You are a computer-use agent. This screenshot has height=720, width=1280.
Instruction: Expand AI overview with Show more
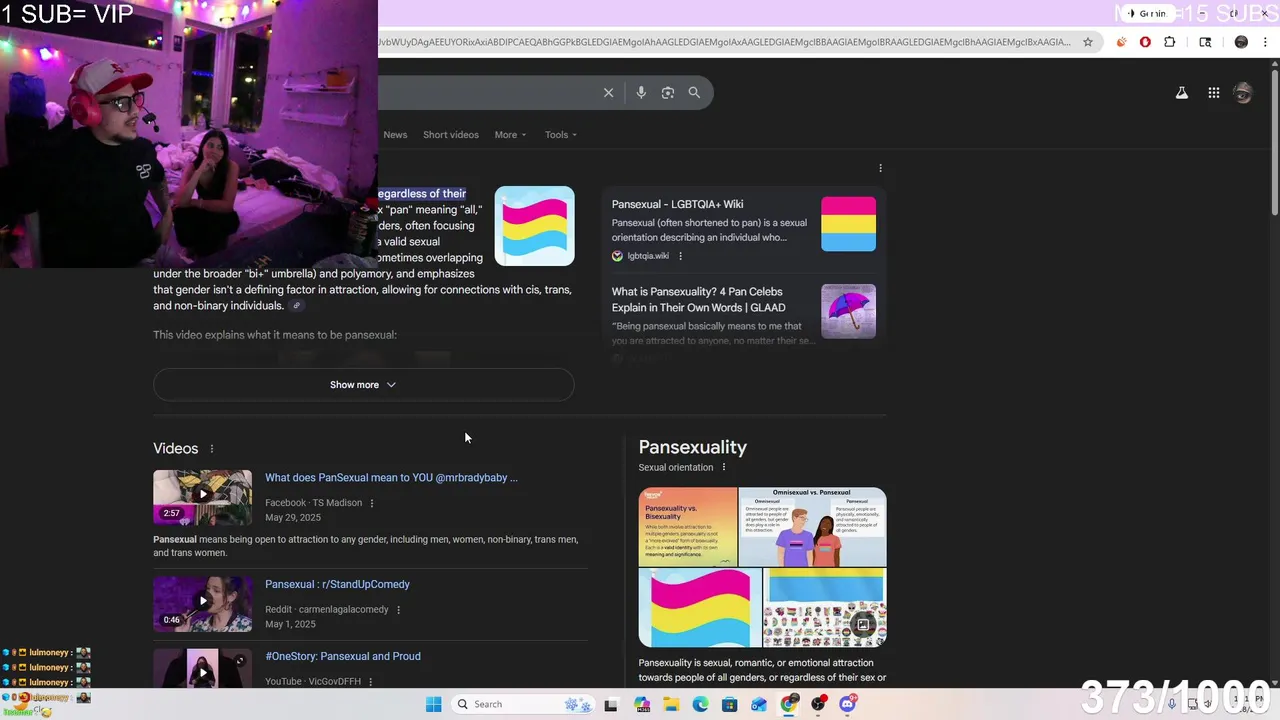363,385
